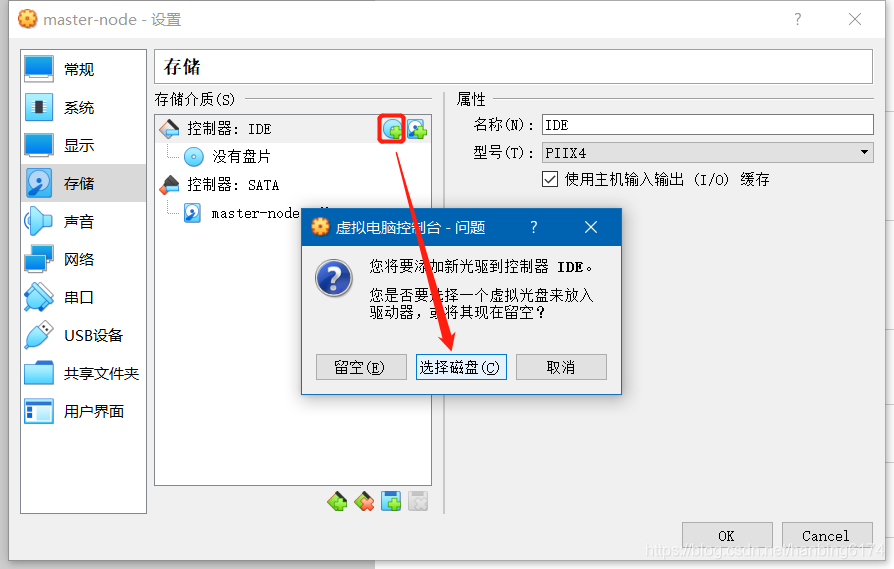Click the add optical drive icon on the IDE controller

392,129
